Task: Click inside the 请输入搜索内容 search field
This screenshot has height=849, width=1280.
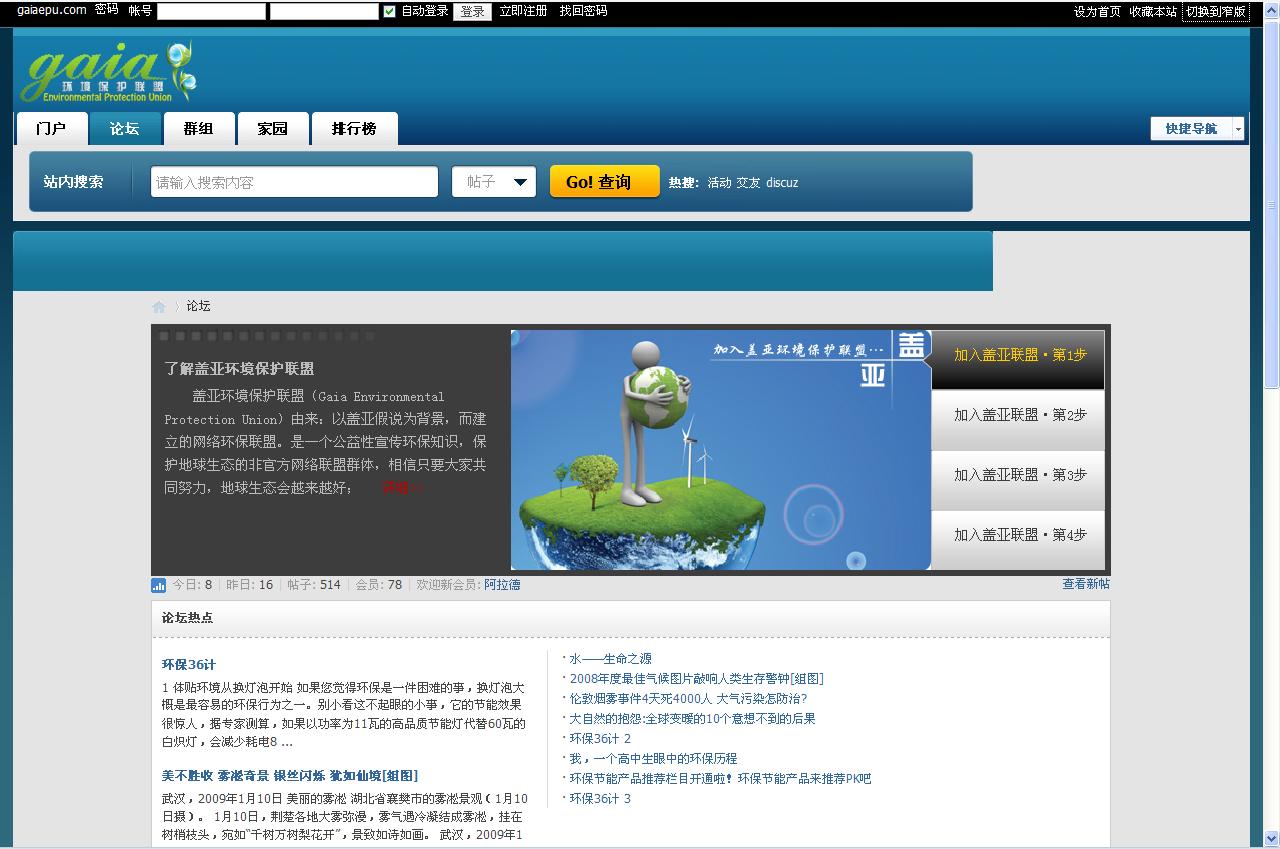Action: (293, 181)
